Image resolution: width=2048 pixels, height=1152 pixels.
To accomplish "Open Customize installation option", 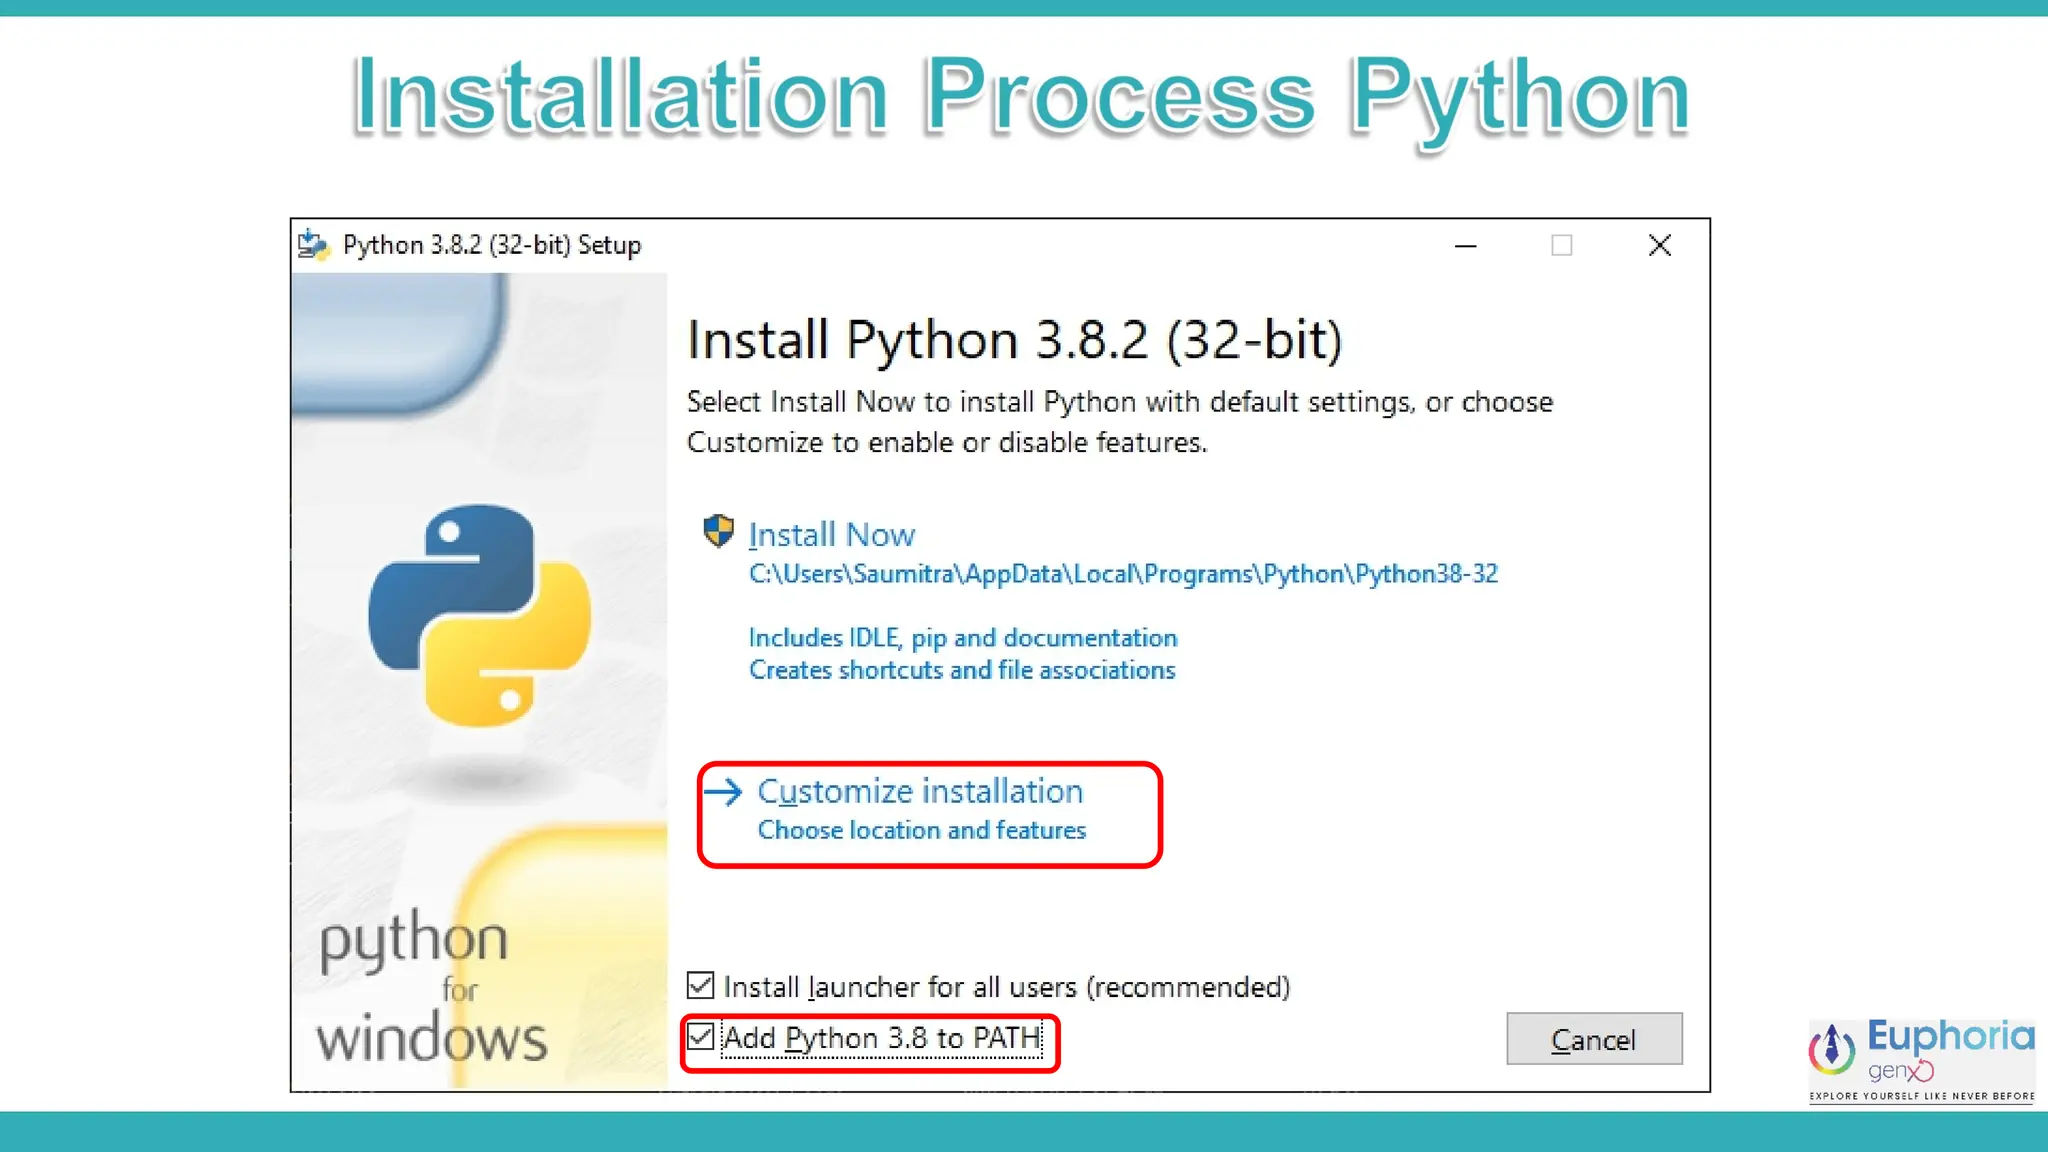I will (919, 792).
